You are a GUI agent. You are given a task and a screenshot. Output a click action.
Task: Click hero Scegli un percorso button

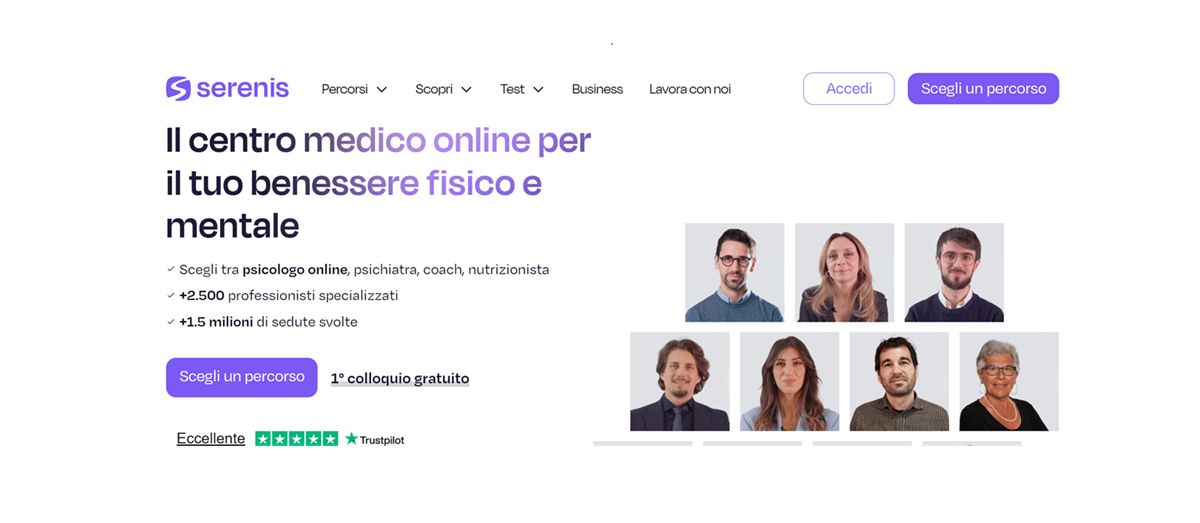click(242, 377)
